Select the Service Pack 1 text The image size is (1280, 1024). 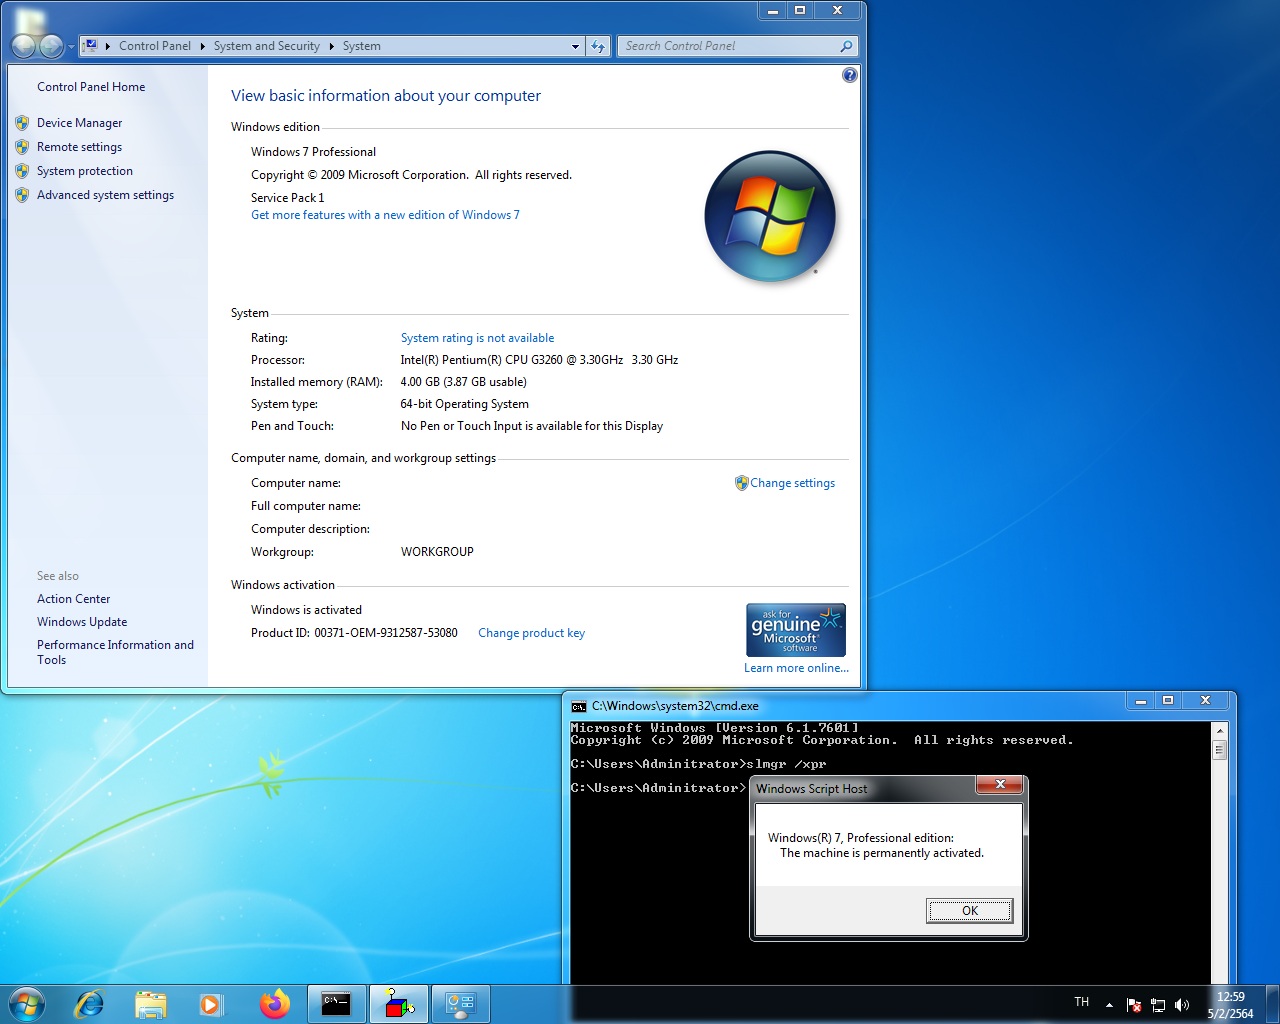(x=288, y=198)
